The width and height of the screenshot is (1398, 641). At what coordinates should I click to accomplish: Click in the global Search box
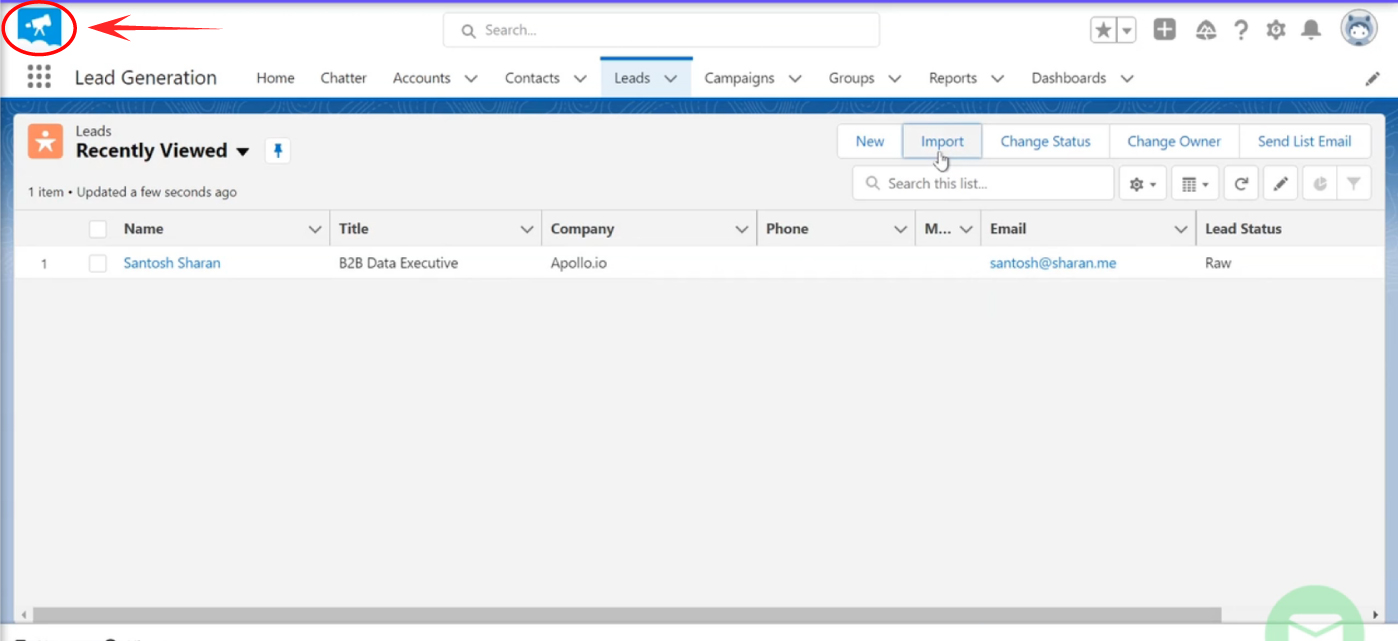pyautogui.click(x=661, y=30)
